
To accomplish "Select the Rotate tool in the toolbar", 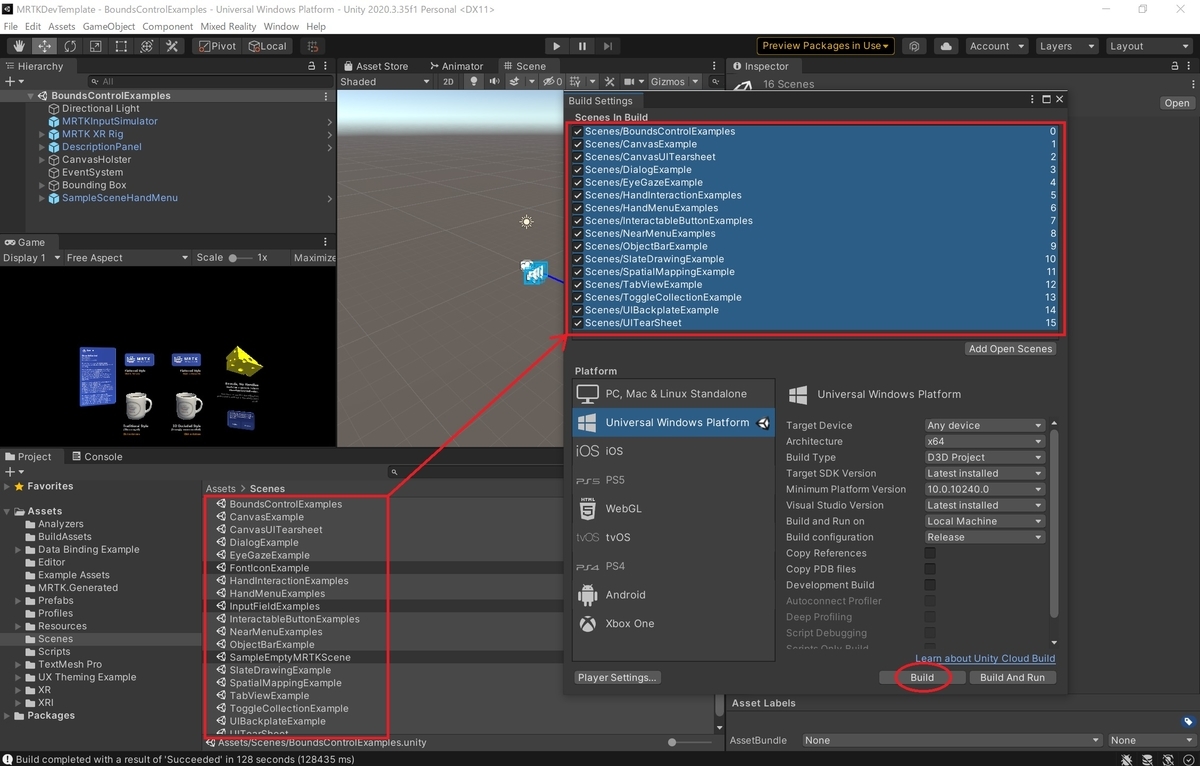I will (70, 46).
